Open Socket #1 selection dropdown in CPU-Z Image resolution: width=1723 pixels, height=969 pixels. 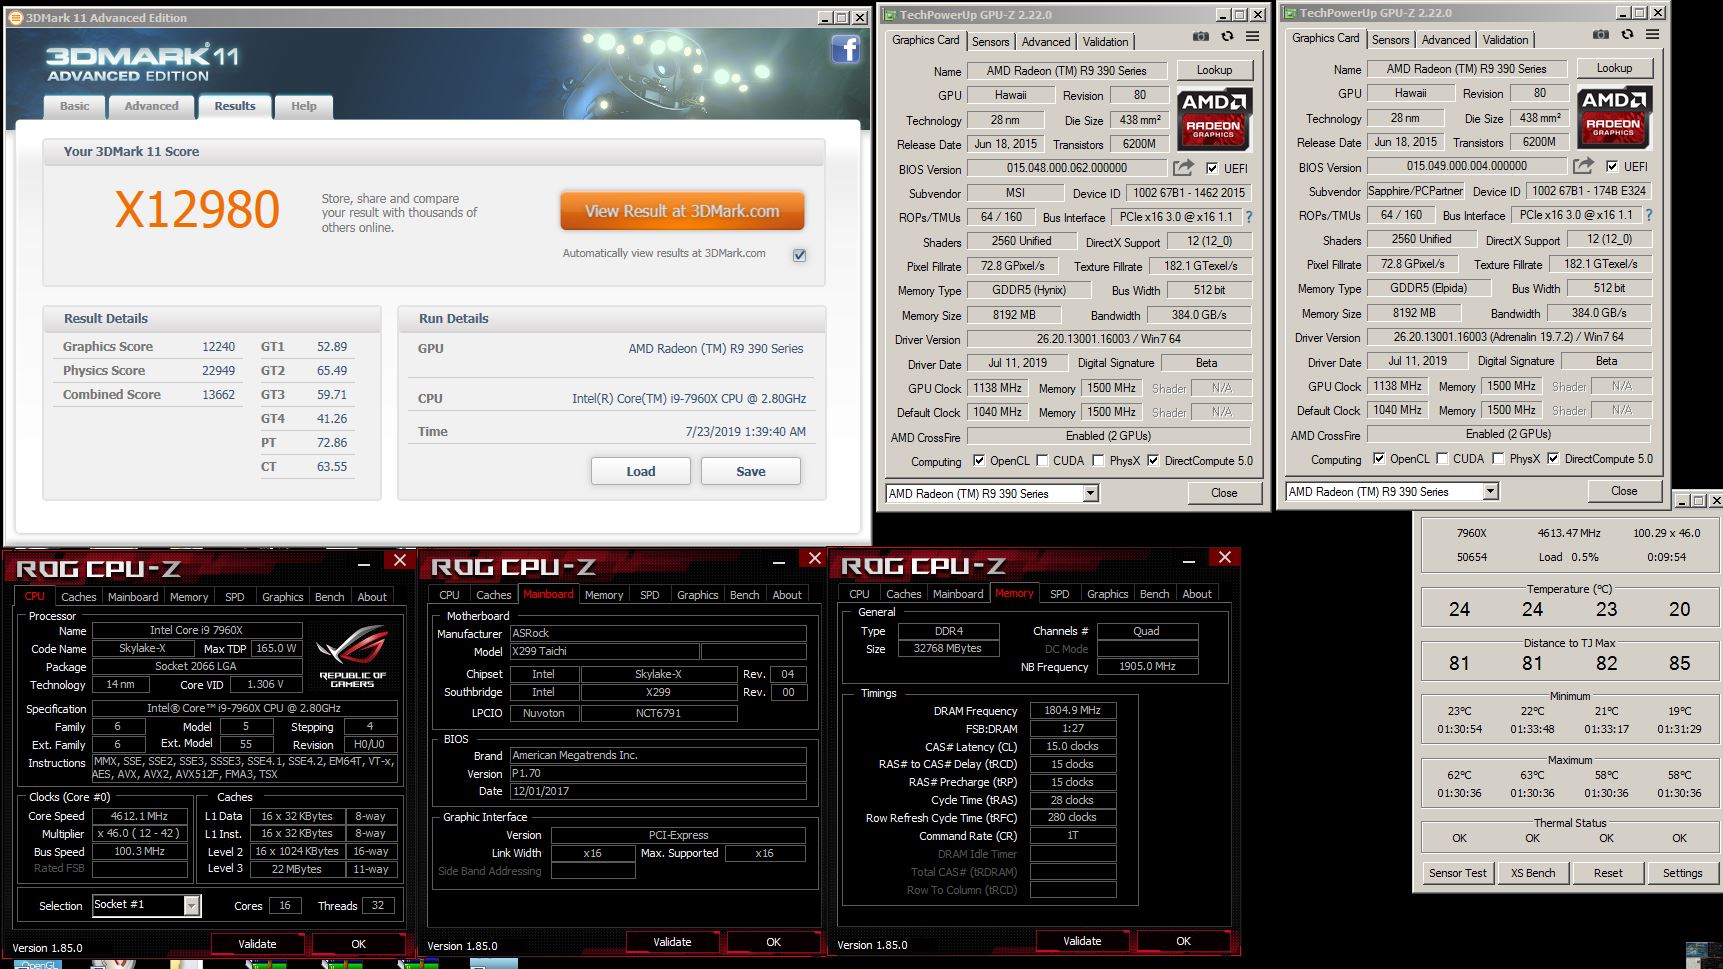coord(192,905)
